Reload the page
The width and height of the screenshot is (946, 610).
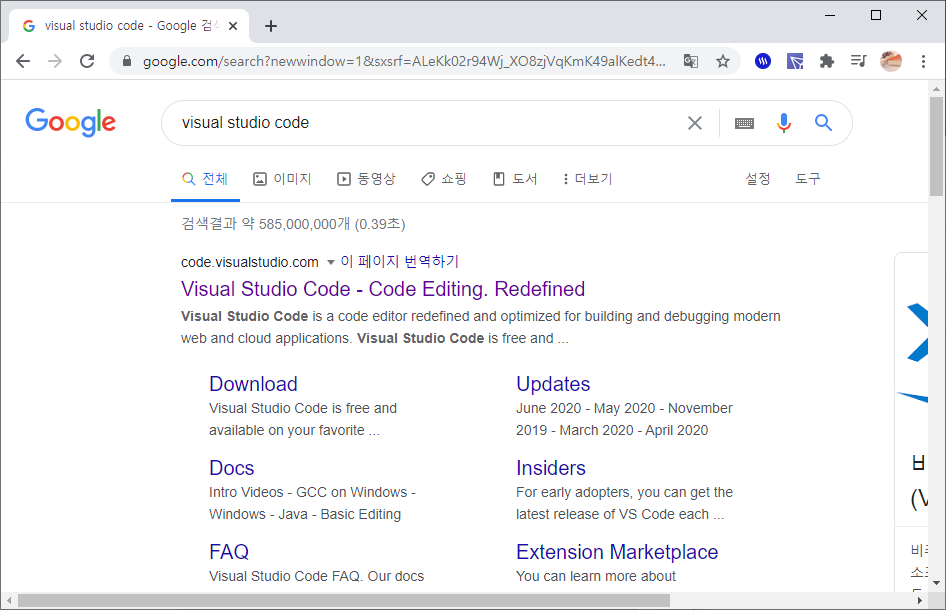tap(87, 61)
